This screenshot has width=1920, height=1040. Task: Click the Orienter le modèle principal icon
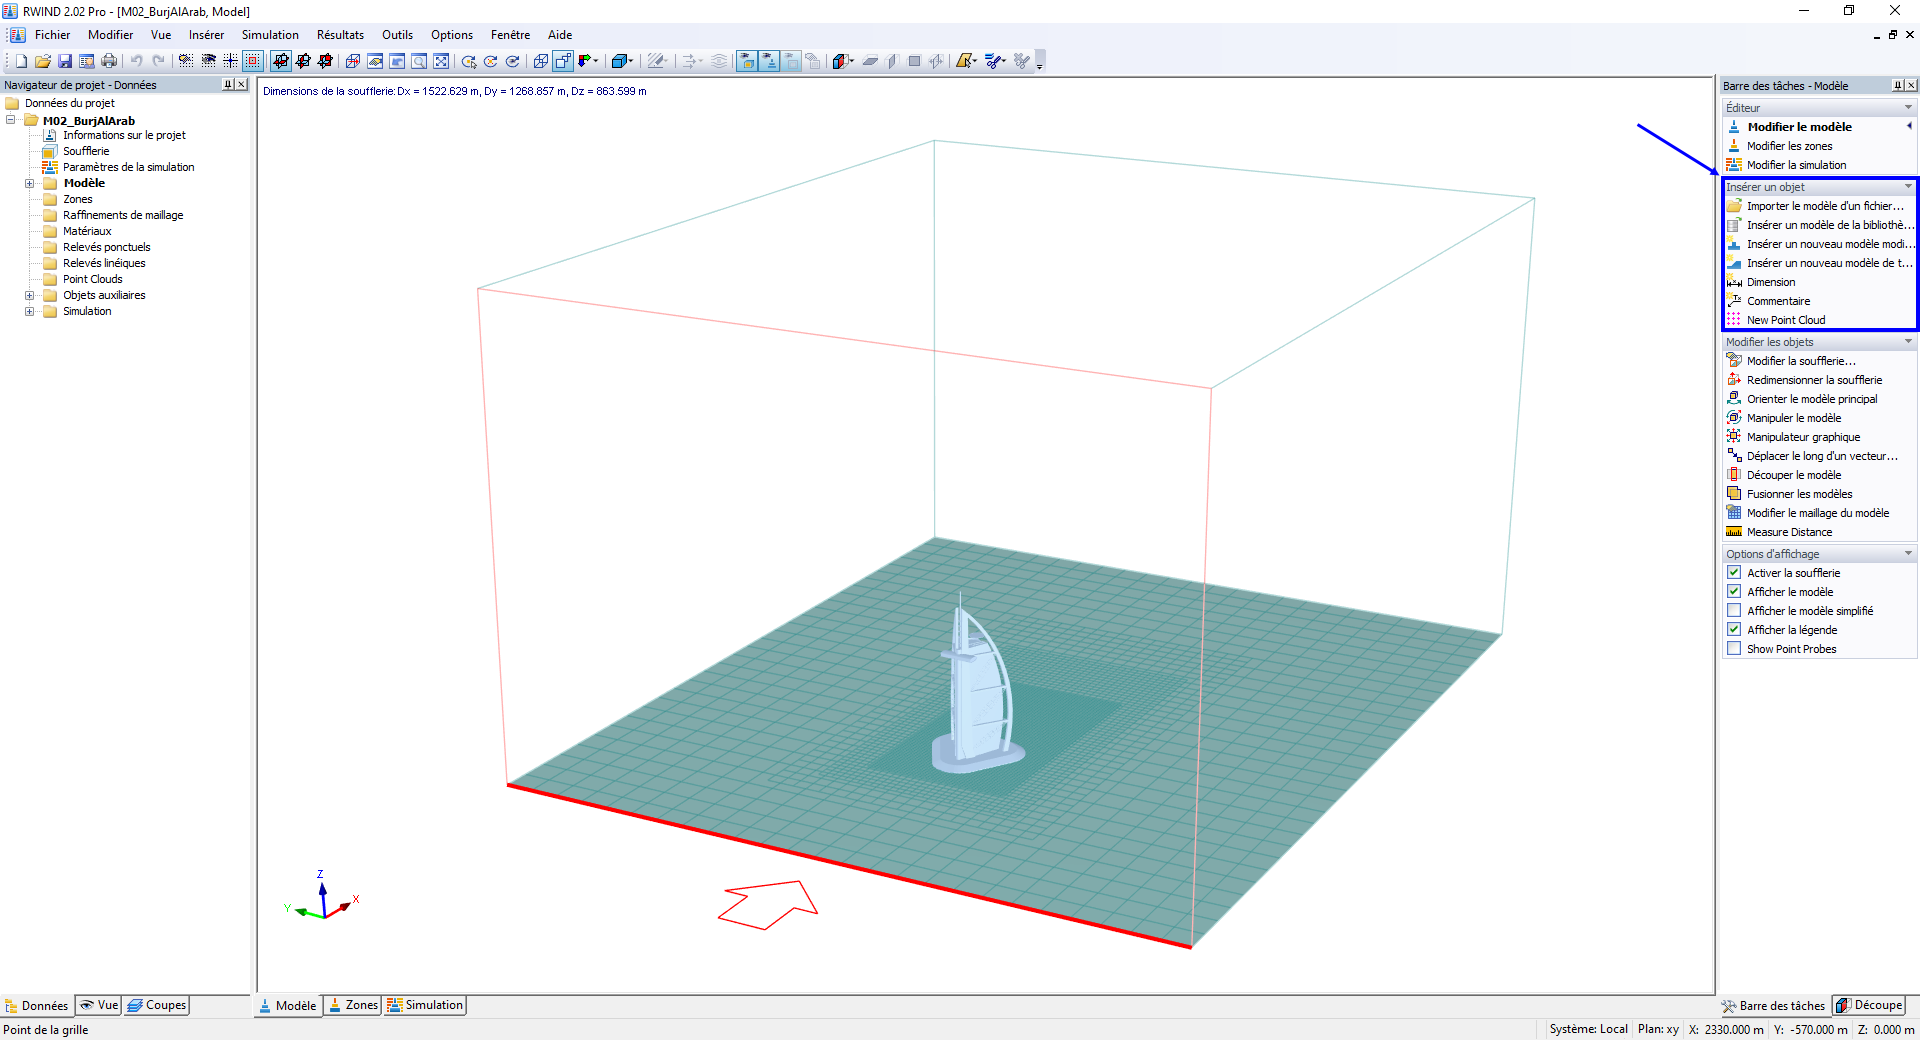pyautogui.click(x=1734, y=399)
